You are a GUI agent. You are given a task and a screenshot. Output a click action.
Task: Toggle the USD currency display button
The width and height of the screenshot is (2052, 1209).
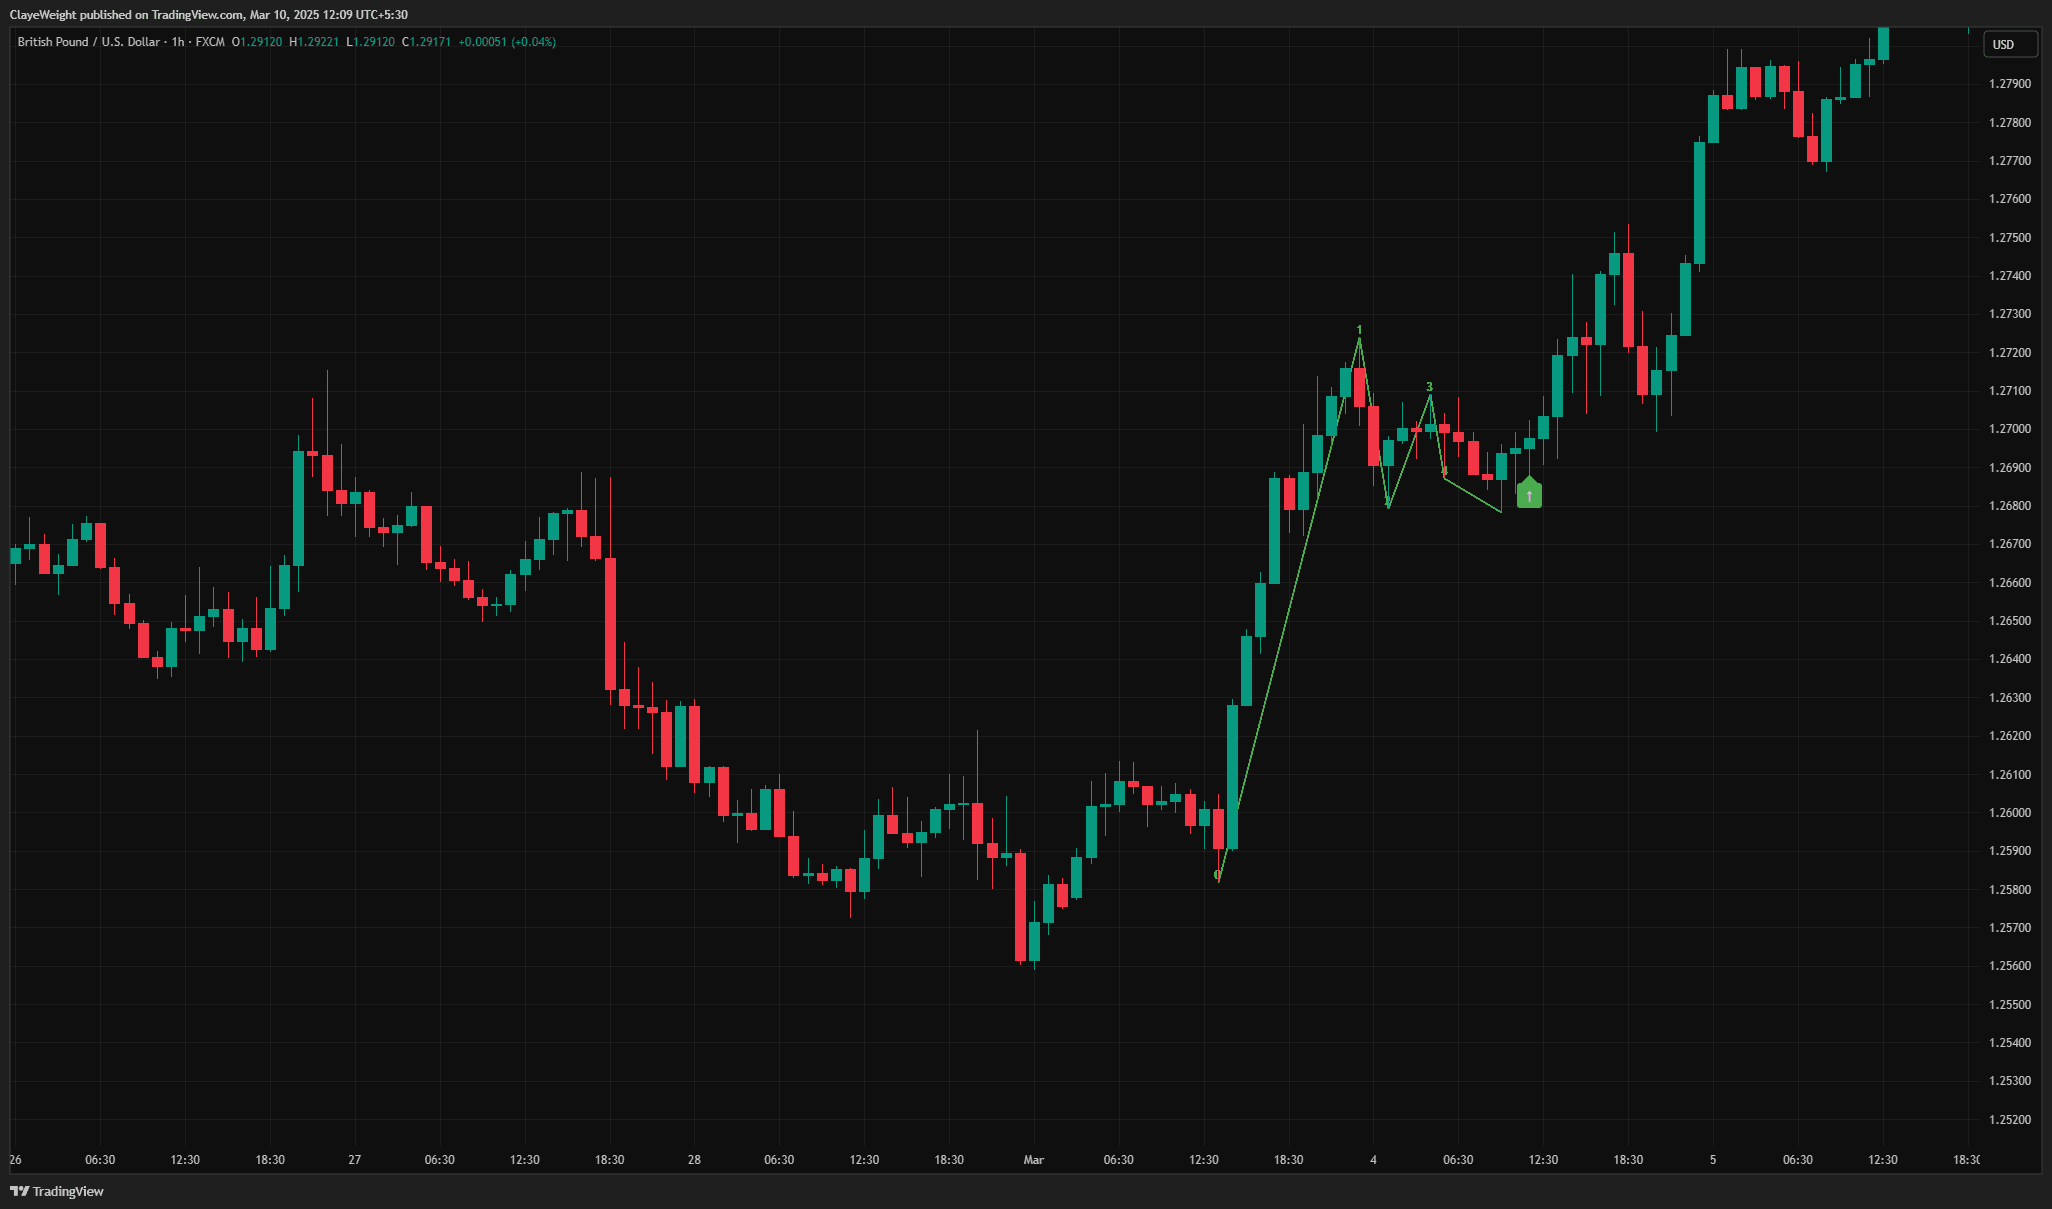(x=2010, y=44)
